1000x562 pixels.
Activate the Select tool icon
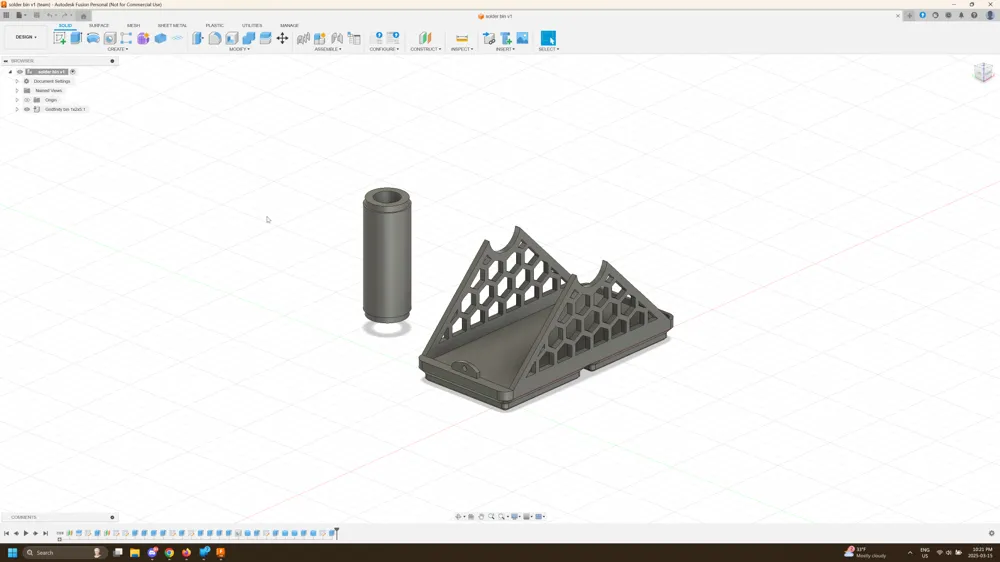pyautogui.click(x=548, y=38)
